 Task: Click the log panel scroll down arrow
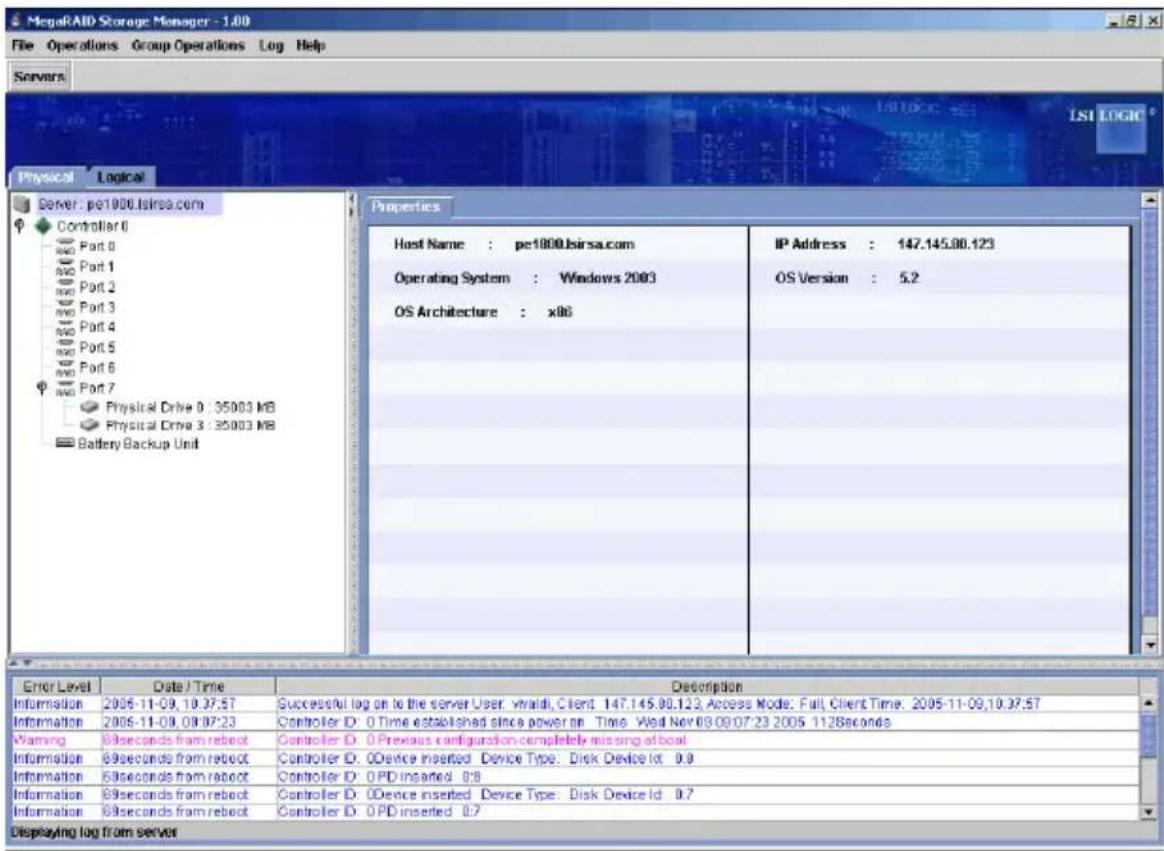click(x=1149, y=812)
